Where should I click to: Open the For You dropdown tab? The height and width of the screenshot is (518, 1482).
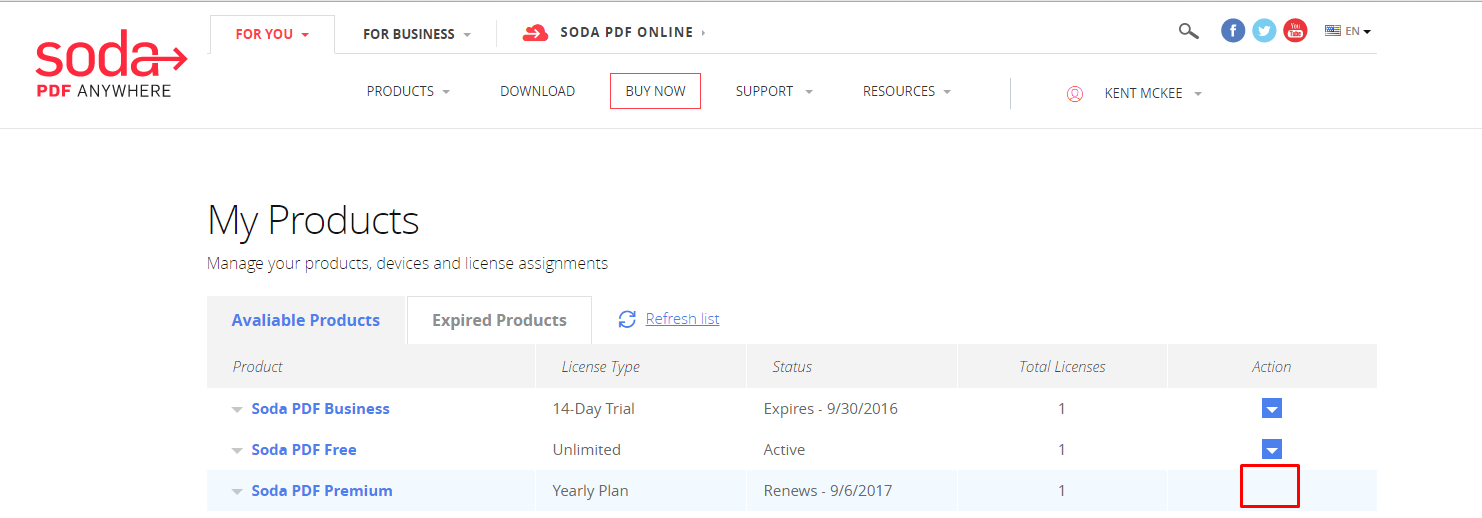(x=272, y=34)
